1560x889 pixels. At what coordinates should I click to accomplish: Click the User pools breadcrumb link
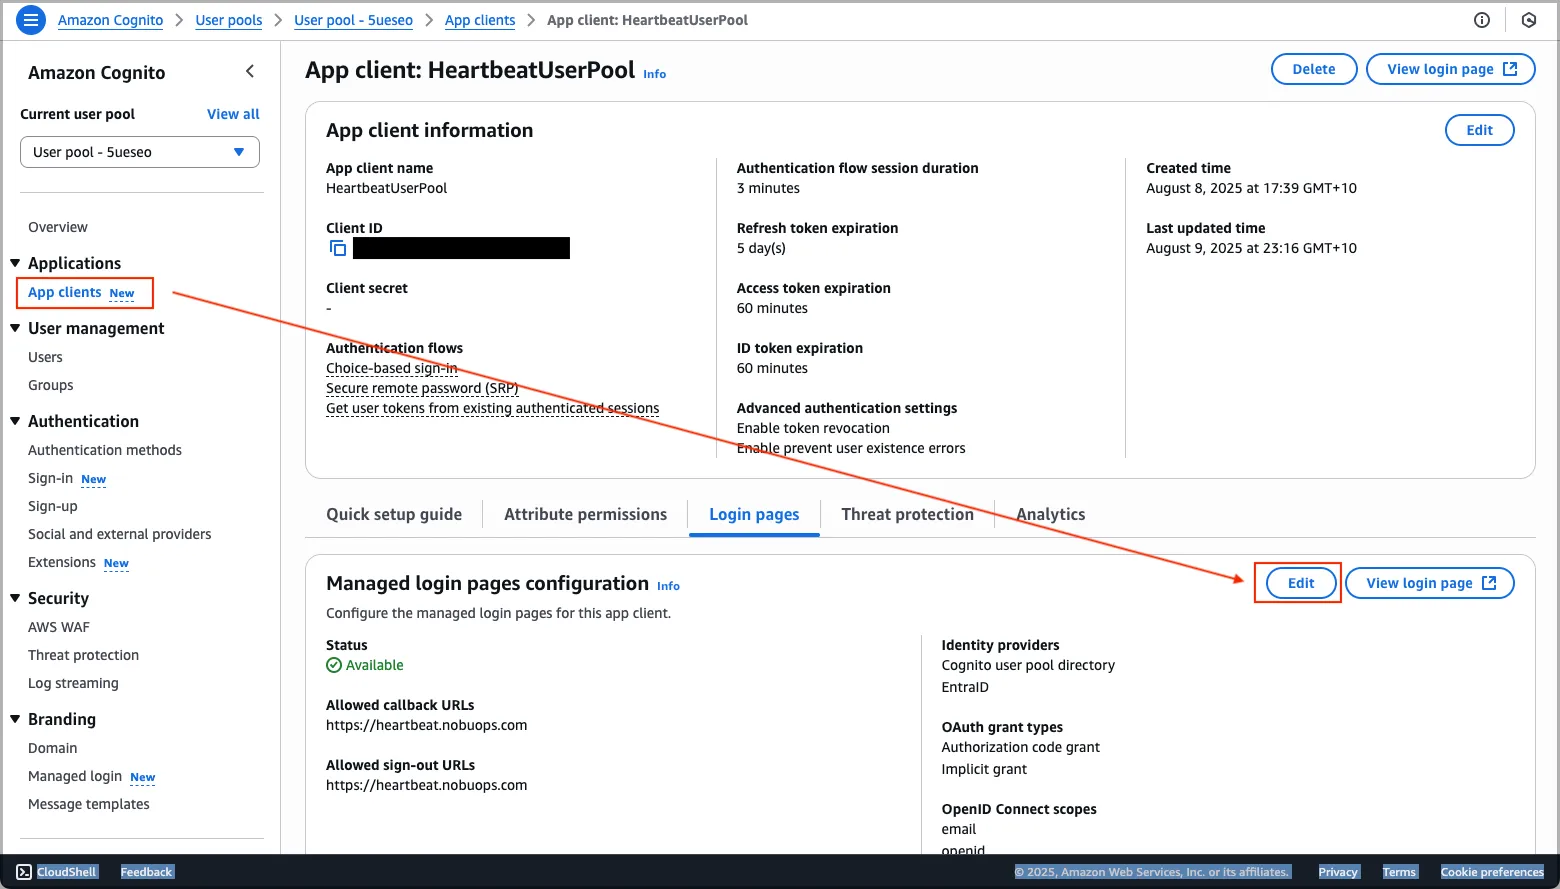coord(229,20)
